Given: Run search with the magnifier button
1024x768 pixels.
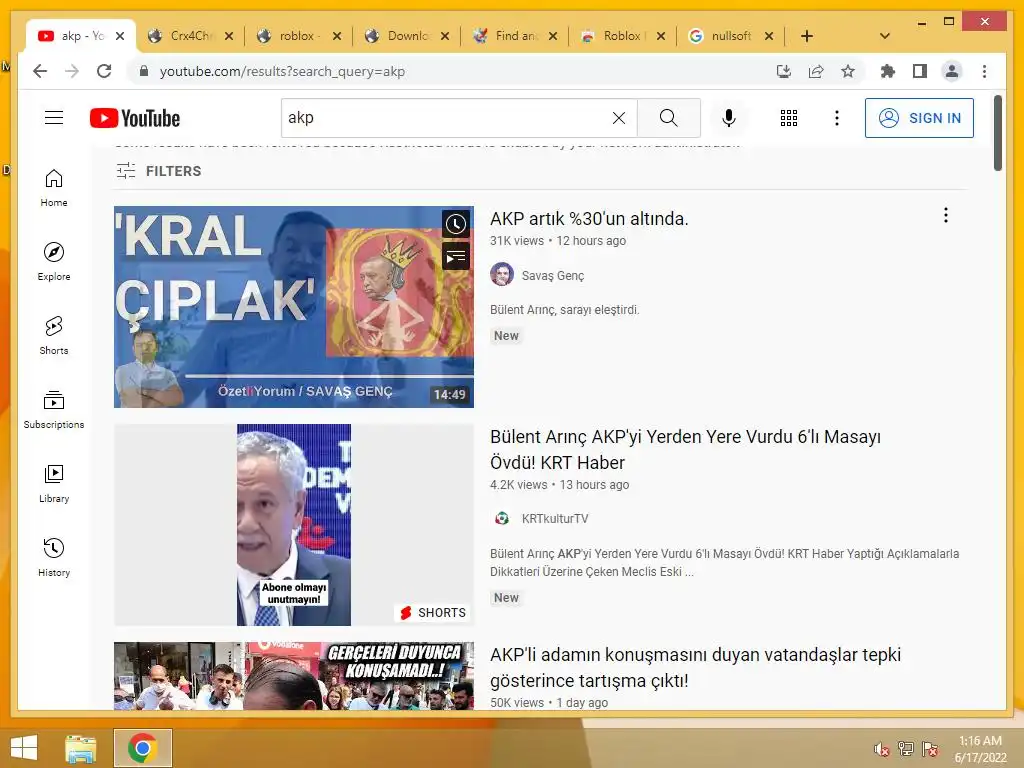Looking at the screenshot, I should tap(669, 118).
